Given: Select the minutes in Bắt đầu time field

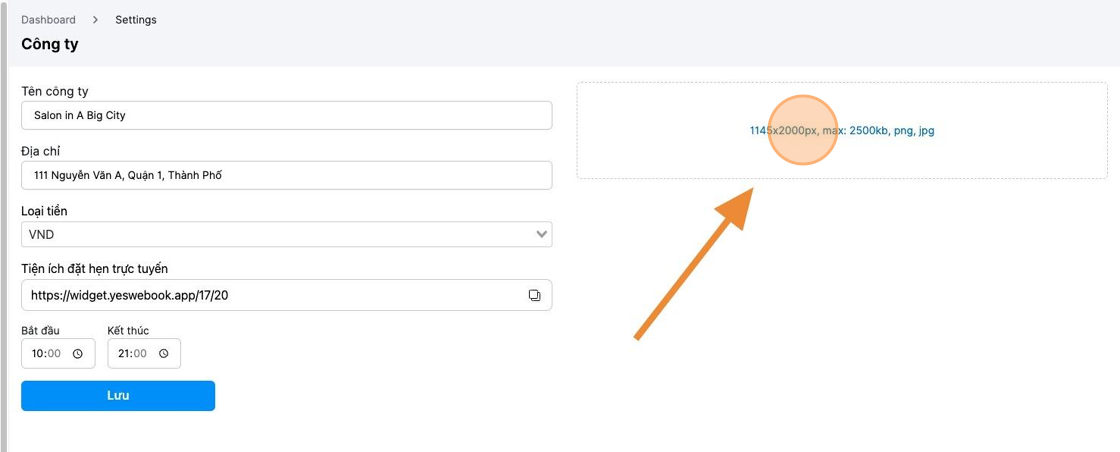Looking at the screenshot, I should [55, 353].
